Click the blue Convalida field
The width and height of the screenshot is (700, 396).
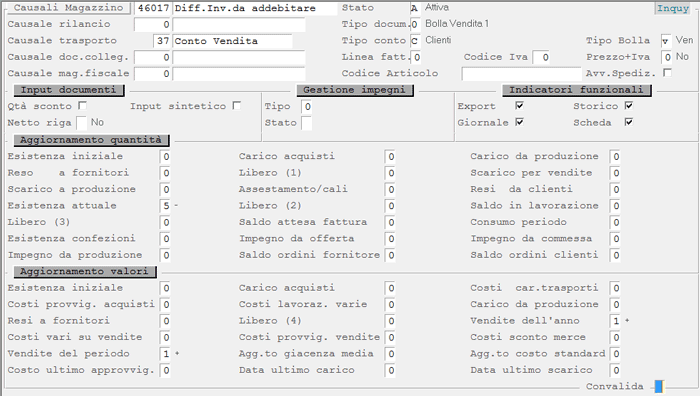click(659, 386)
